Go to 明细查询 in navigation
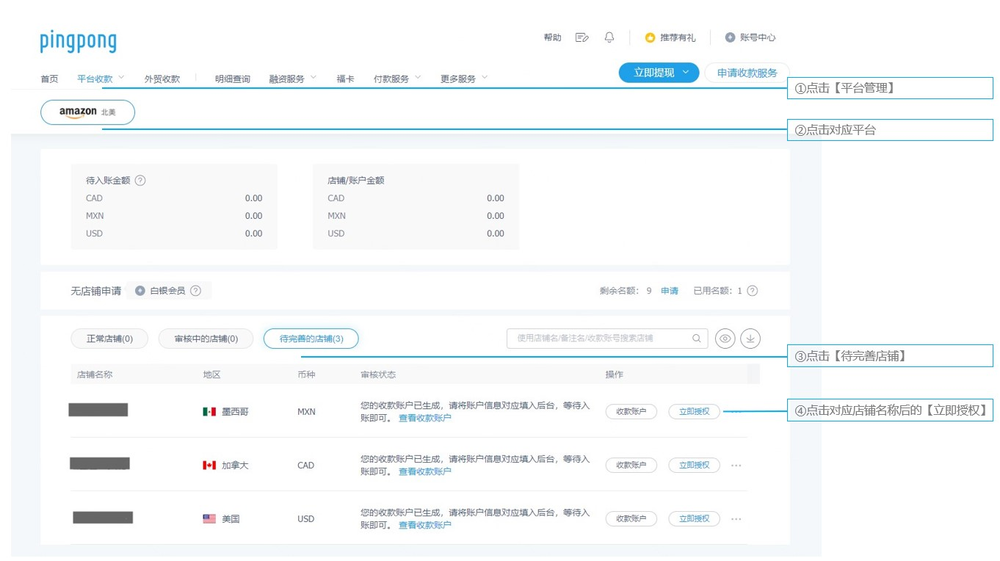The height and width of the screenshot is (561, 1000). [232, 79]
